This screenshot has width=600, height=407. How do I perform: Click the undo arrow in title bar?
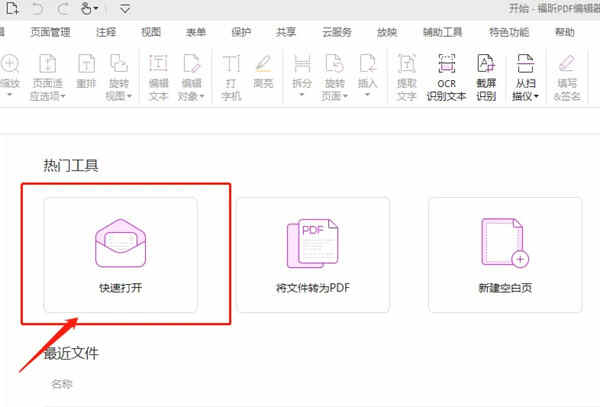click(x=37, y=8)
